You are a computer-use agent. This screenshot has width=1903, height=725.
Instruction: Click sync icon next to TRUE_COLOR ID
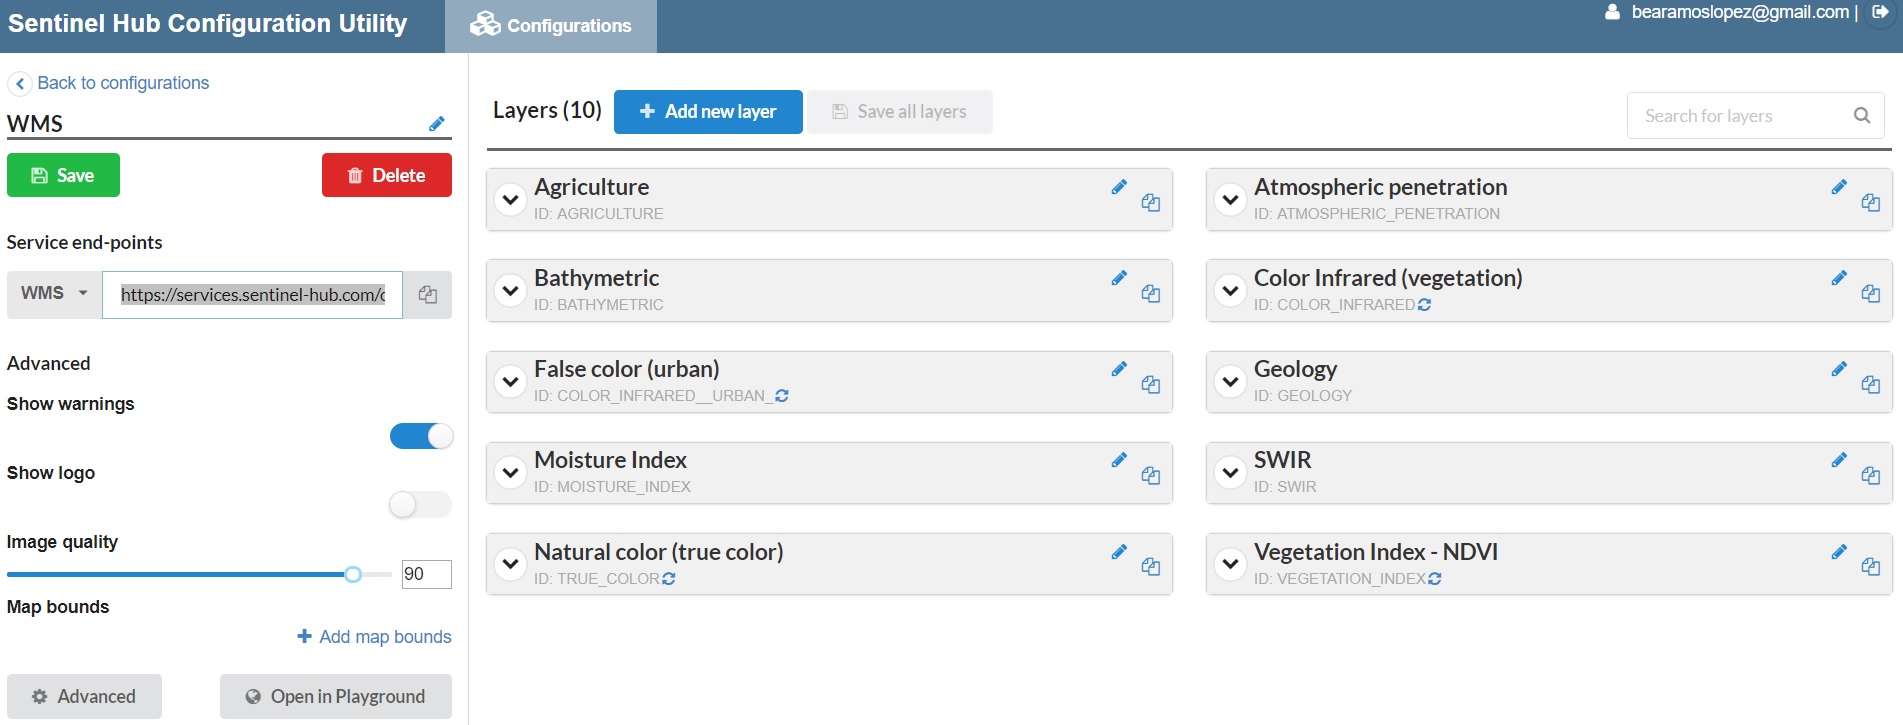tap(668, 579)
